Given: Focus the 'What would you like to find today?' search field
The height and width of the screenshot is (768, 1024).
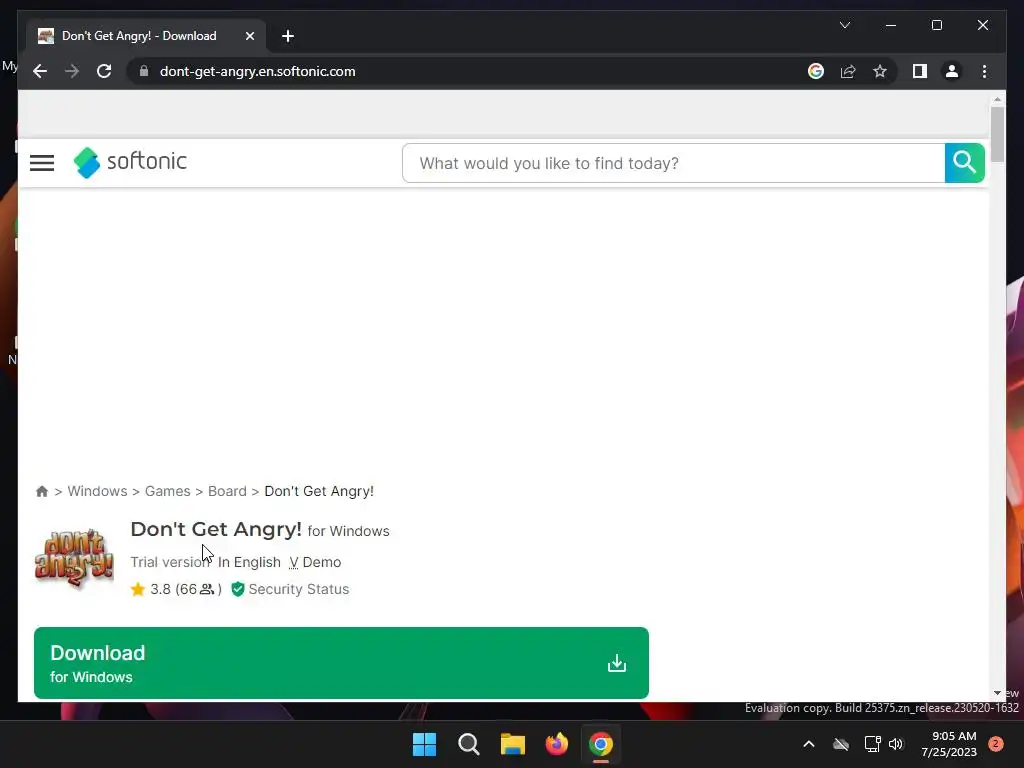Looking at the screenshot, I should click(673, 163).
